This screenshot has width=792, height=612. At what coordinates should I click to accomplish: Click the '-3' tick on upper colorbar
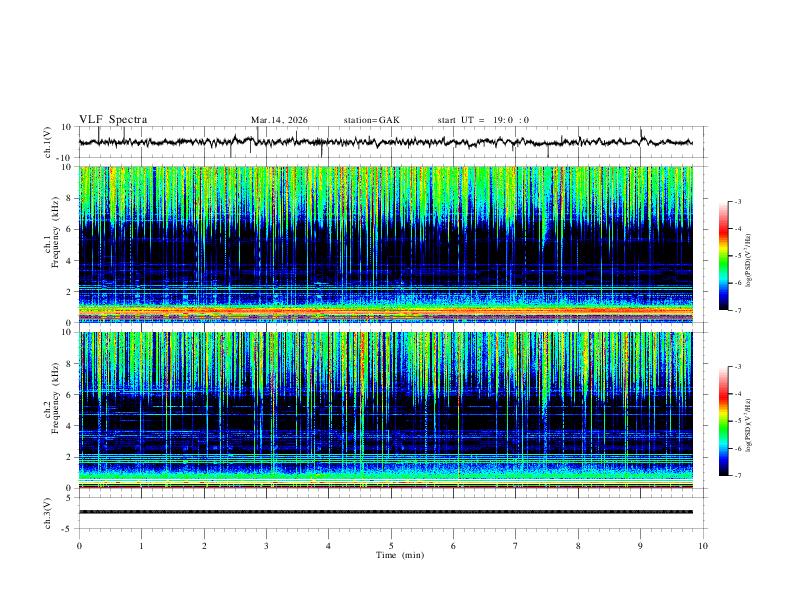pyautogui.click(x=737, y=202)
